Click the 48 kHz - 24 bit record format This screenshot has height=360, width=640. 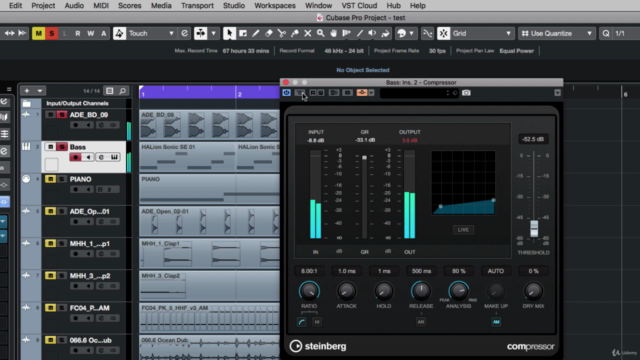(x=344, y=51)
